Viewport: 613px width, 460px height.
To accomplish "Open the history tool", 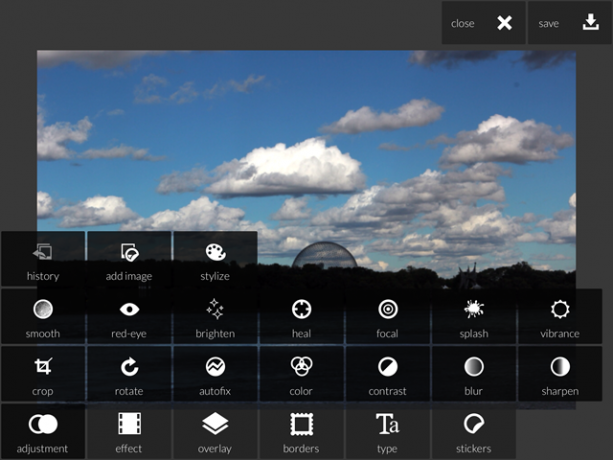I will (43, 259).
